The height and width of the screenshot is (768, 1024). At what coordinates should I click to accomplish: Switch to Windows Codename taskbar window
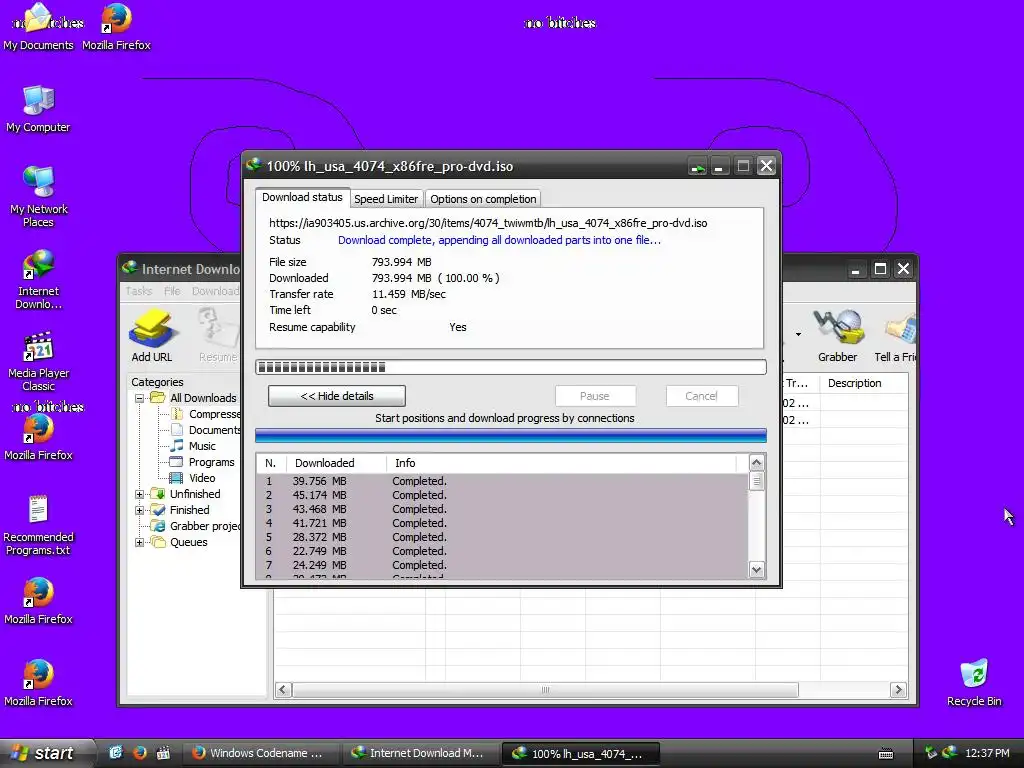coord(259,753)
